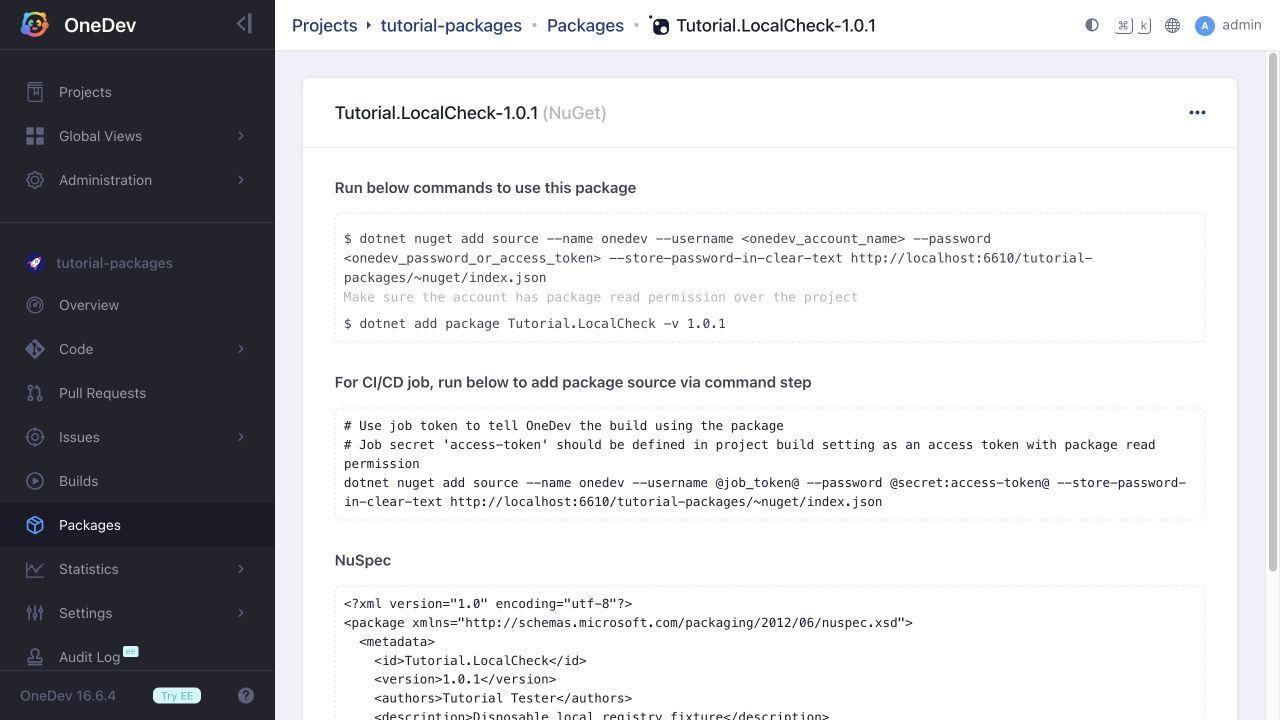Click the admin user avatar
This screenshot has height=720, width=1280.
coord(1205,26)
